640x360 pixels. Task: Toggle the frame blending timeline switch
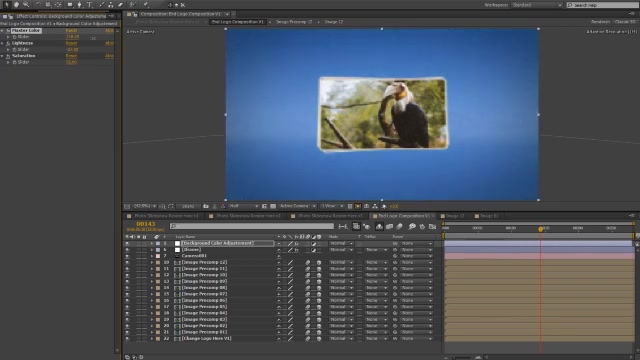pyautogui.click(x=389, y=226)
